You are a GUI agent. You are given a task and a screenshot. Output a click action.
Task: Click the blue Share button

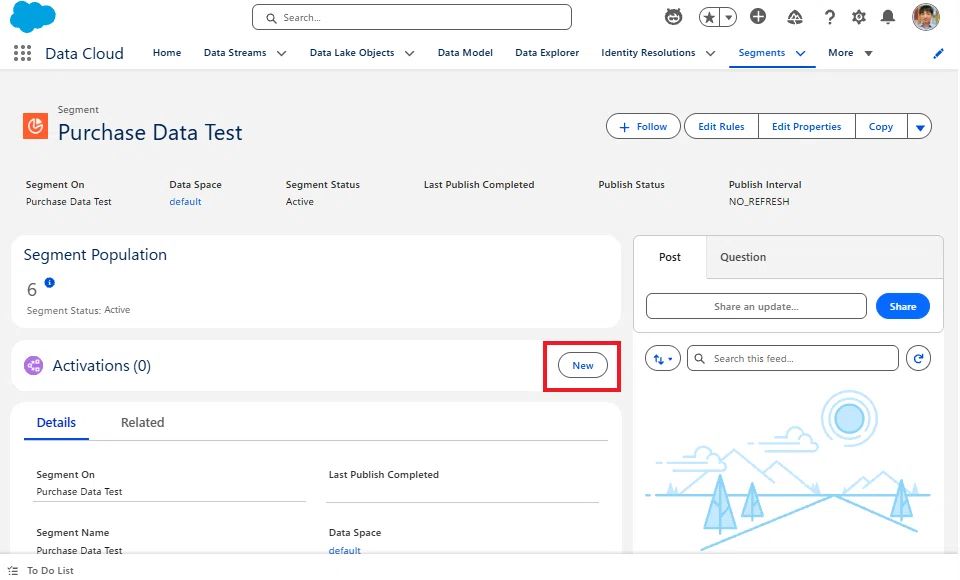902,306
